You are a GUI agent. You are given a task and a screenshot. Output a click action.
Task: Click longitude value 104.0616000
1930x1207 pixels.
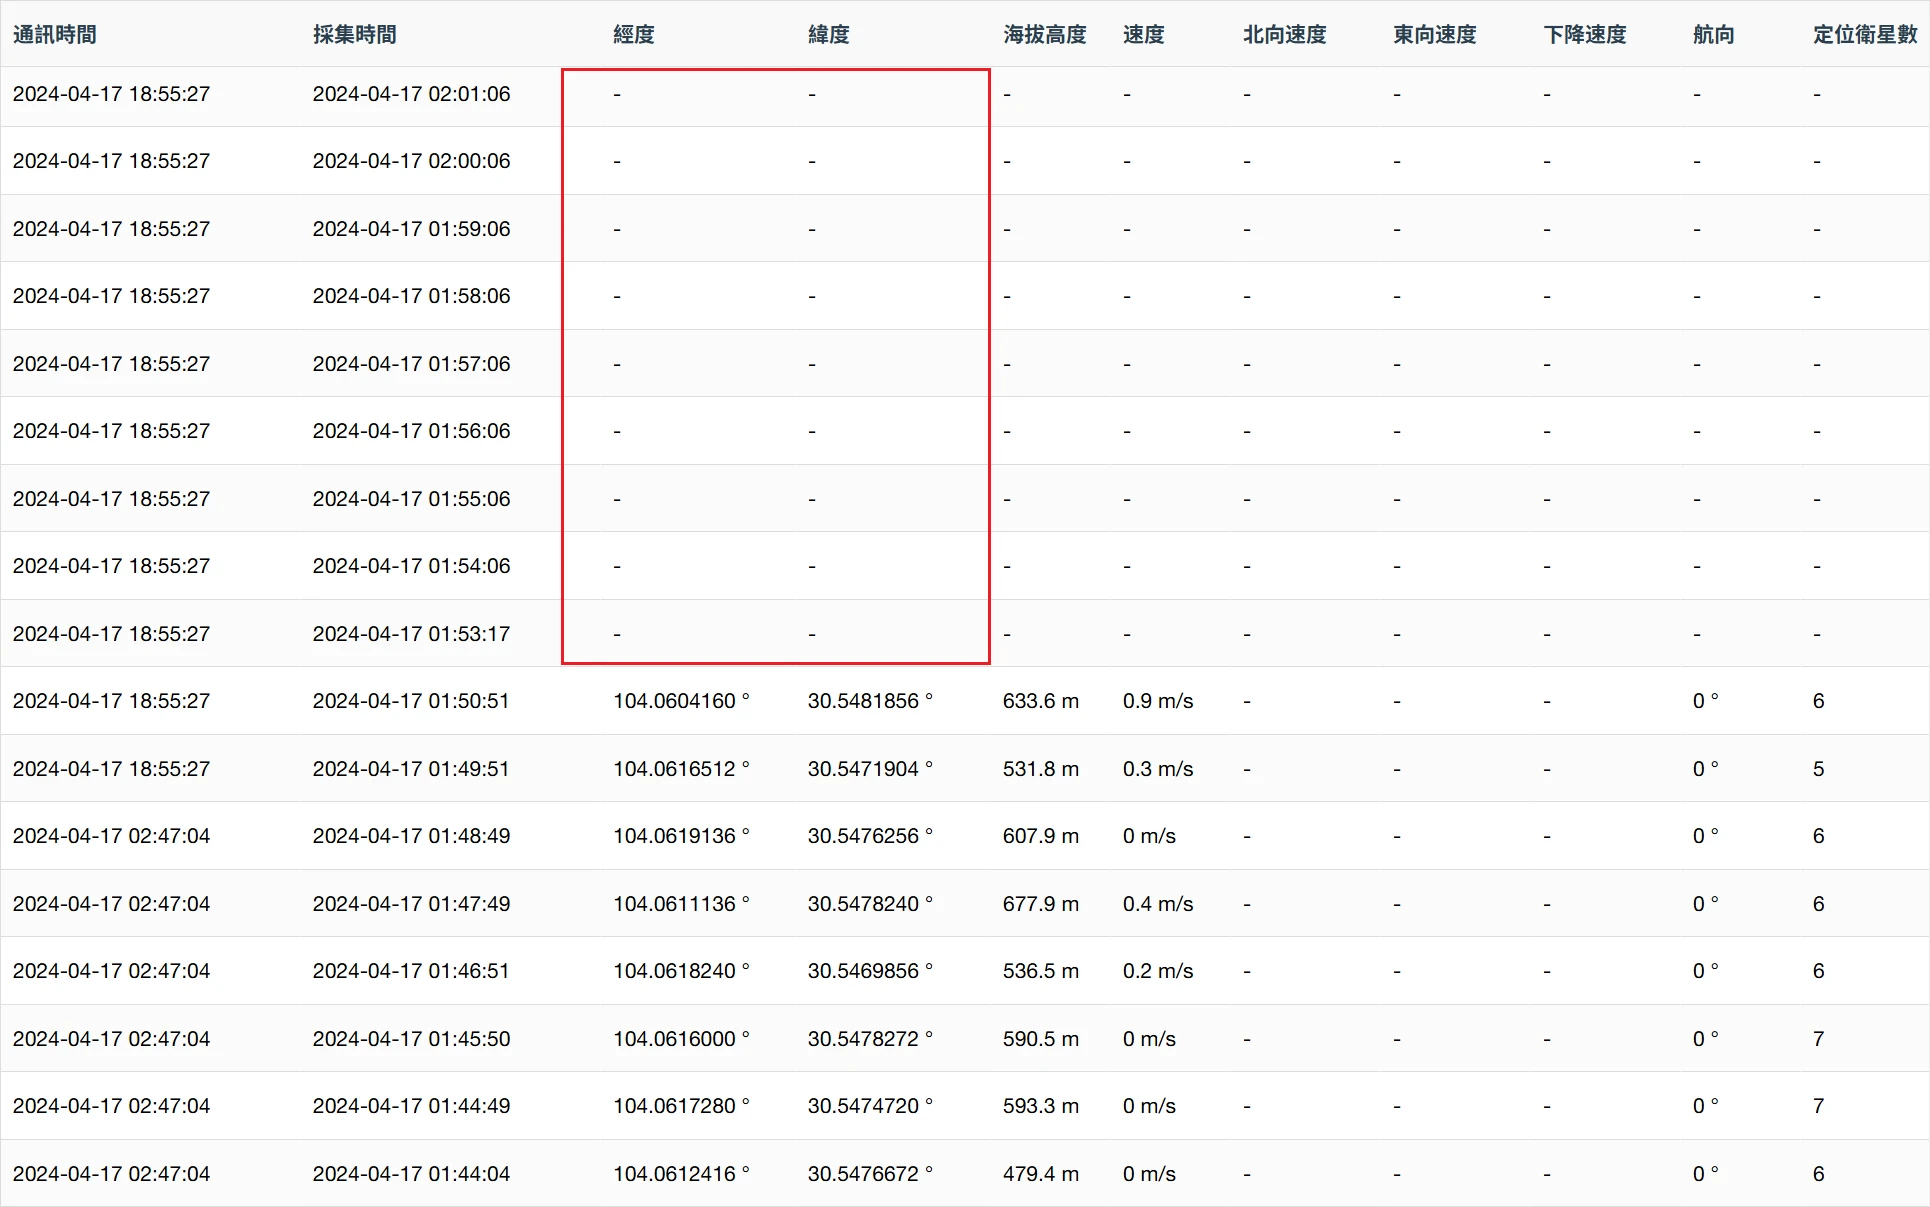click(x=681, y=1039)
